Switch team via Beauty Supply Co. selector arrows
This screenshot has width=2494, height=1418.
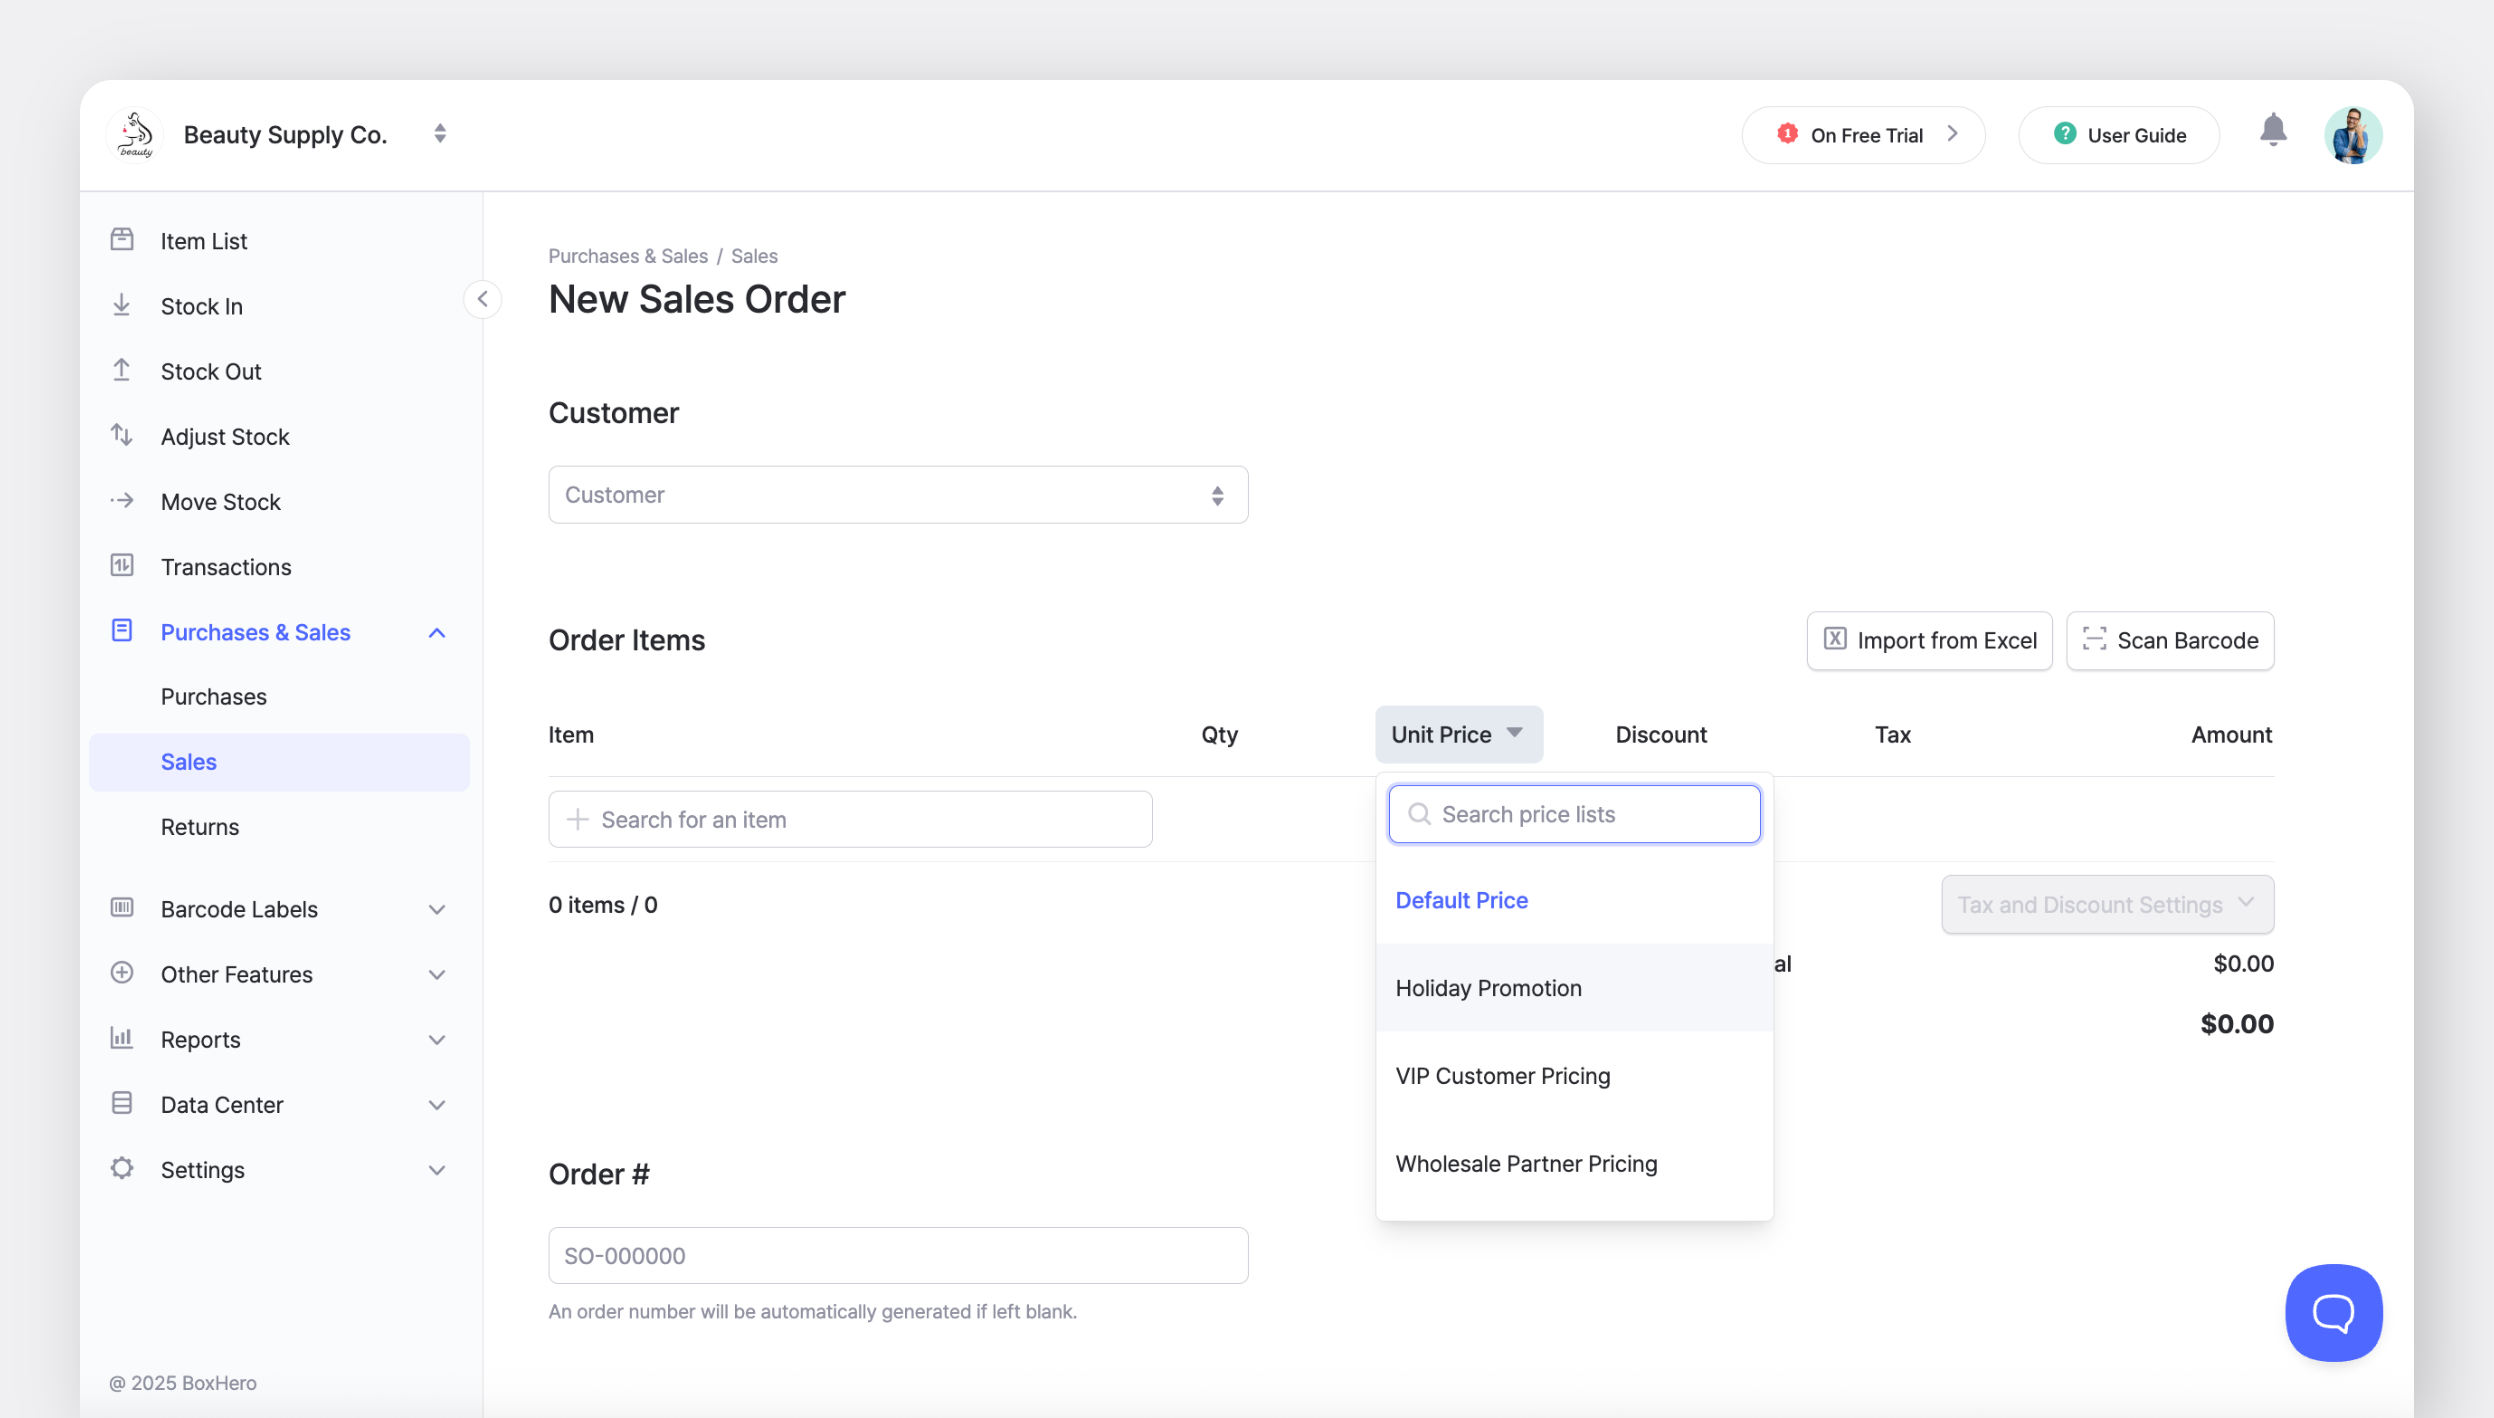440,134
